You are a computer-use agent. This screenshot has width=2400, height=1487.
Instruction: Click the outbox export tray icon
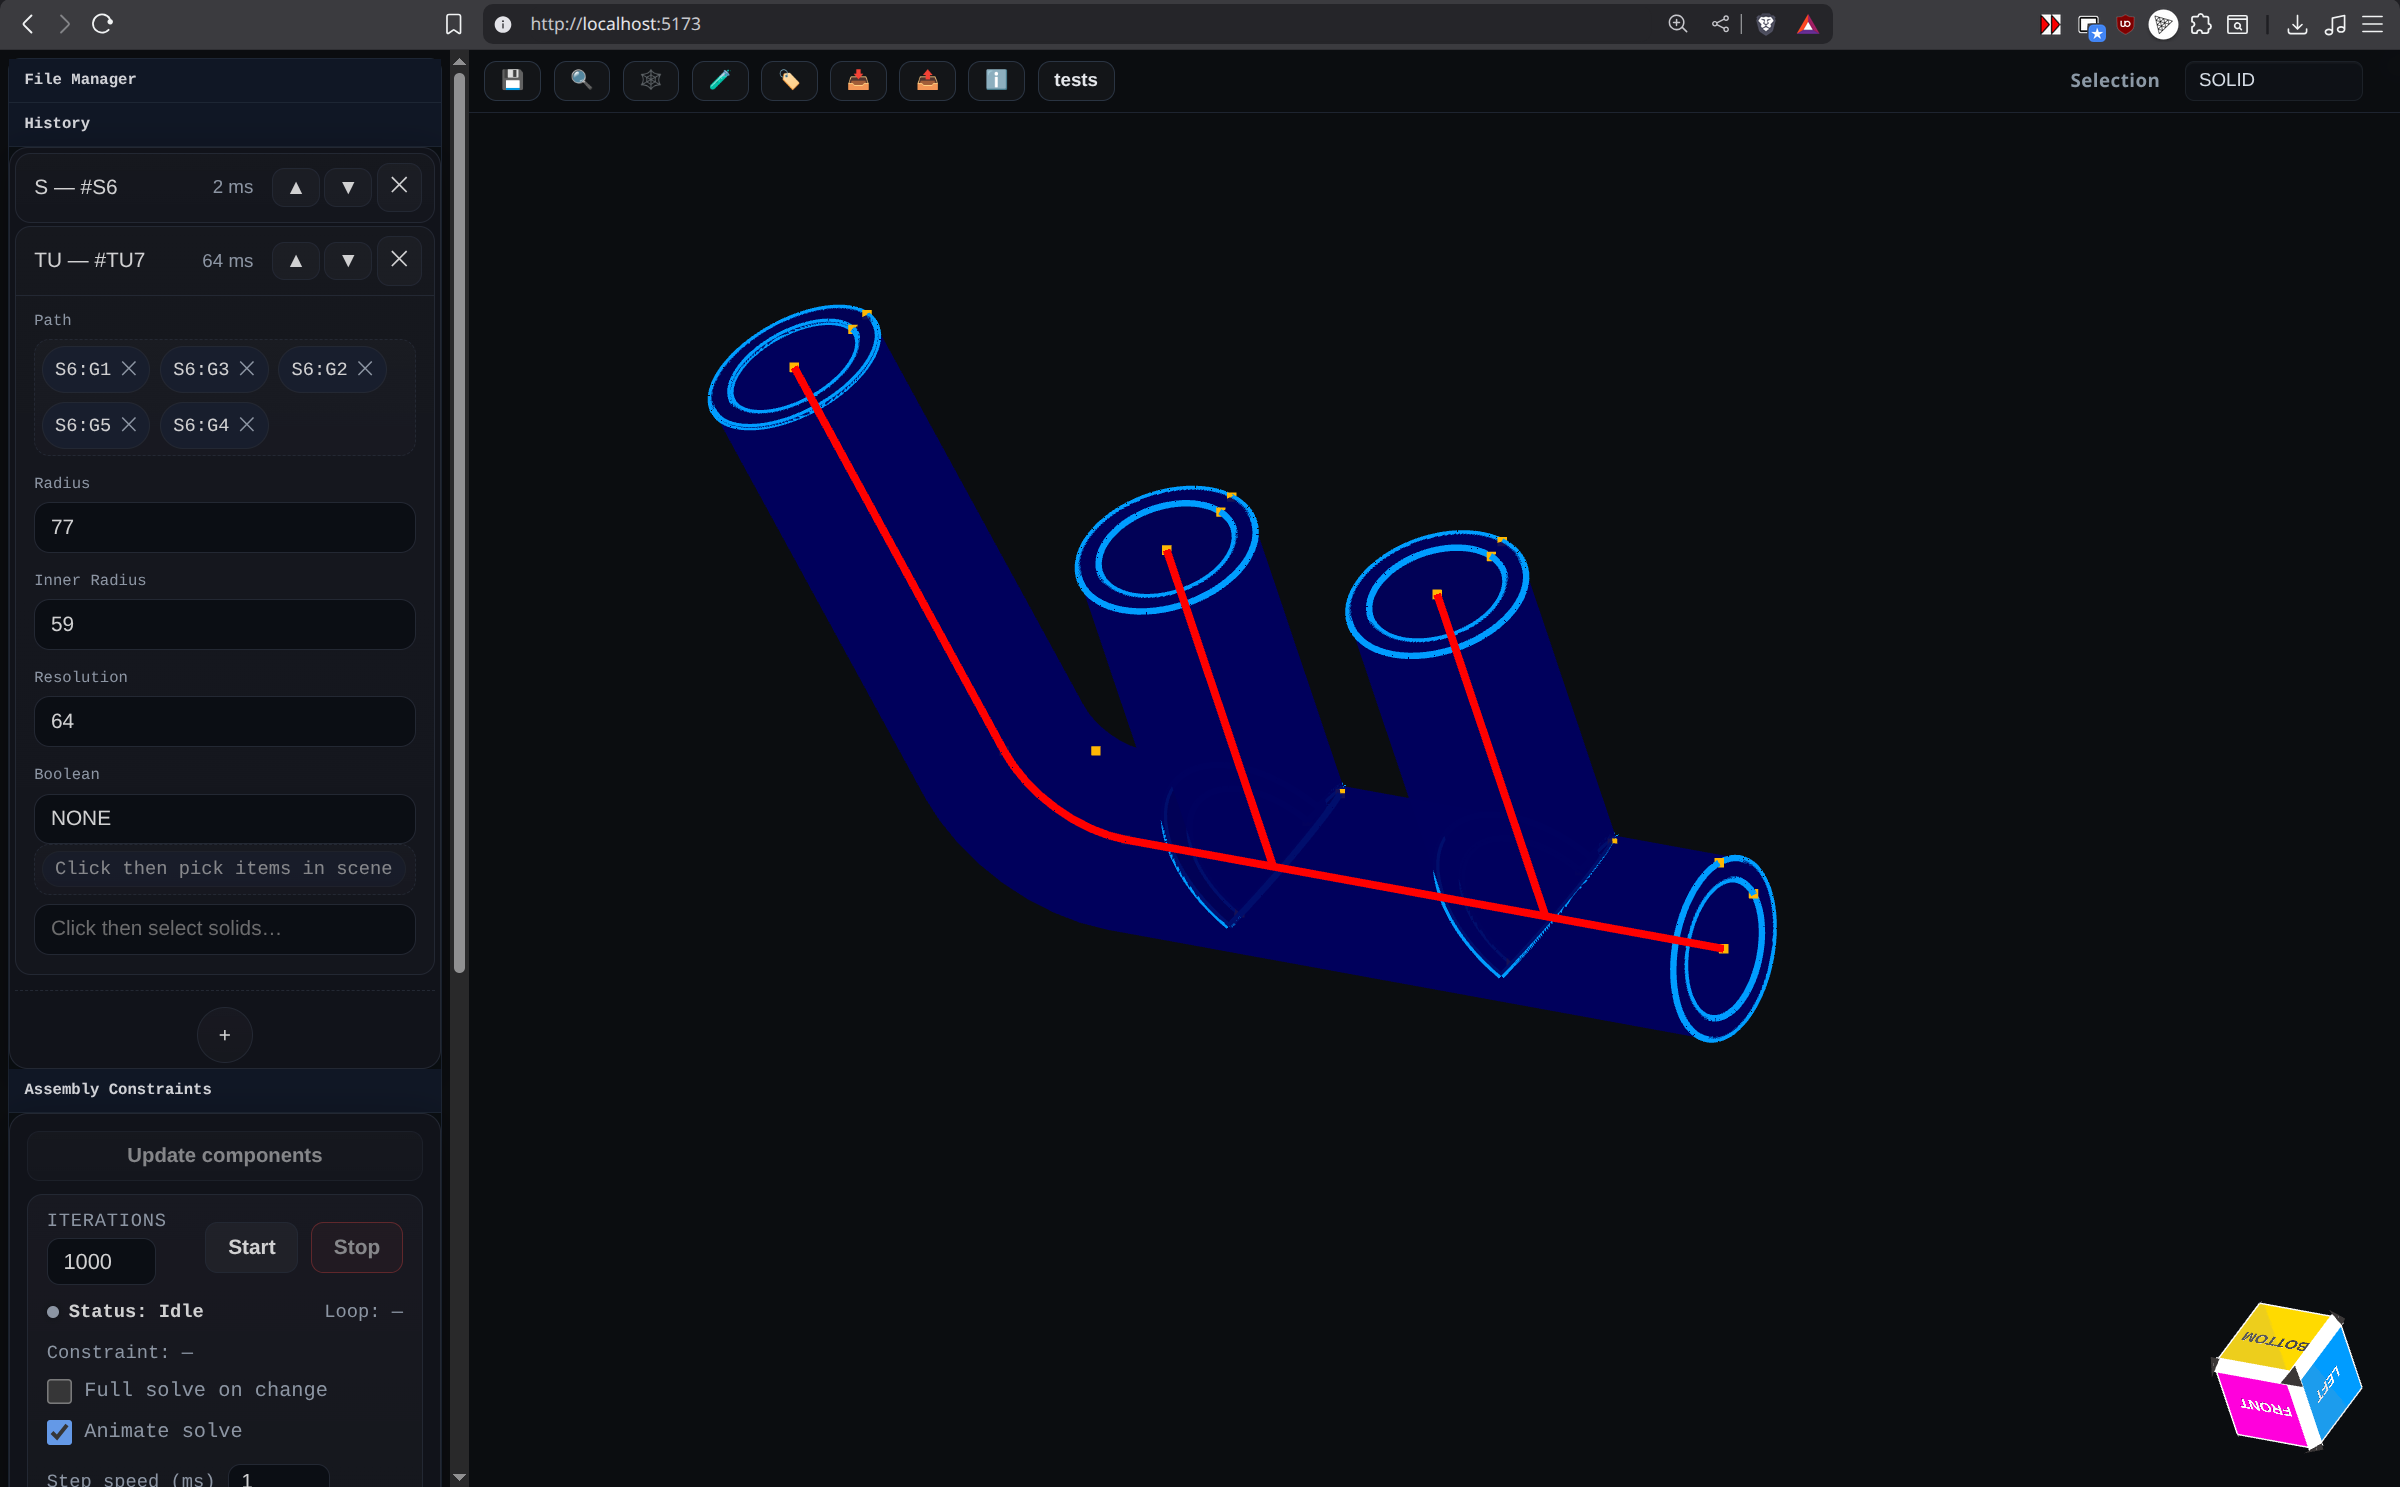[927, 80]
